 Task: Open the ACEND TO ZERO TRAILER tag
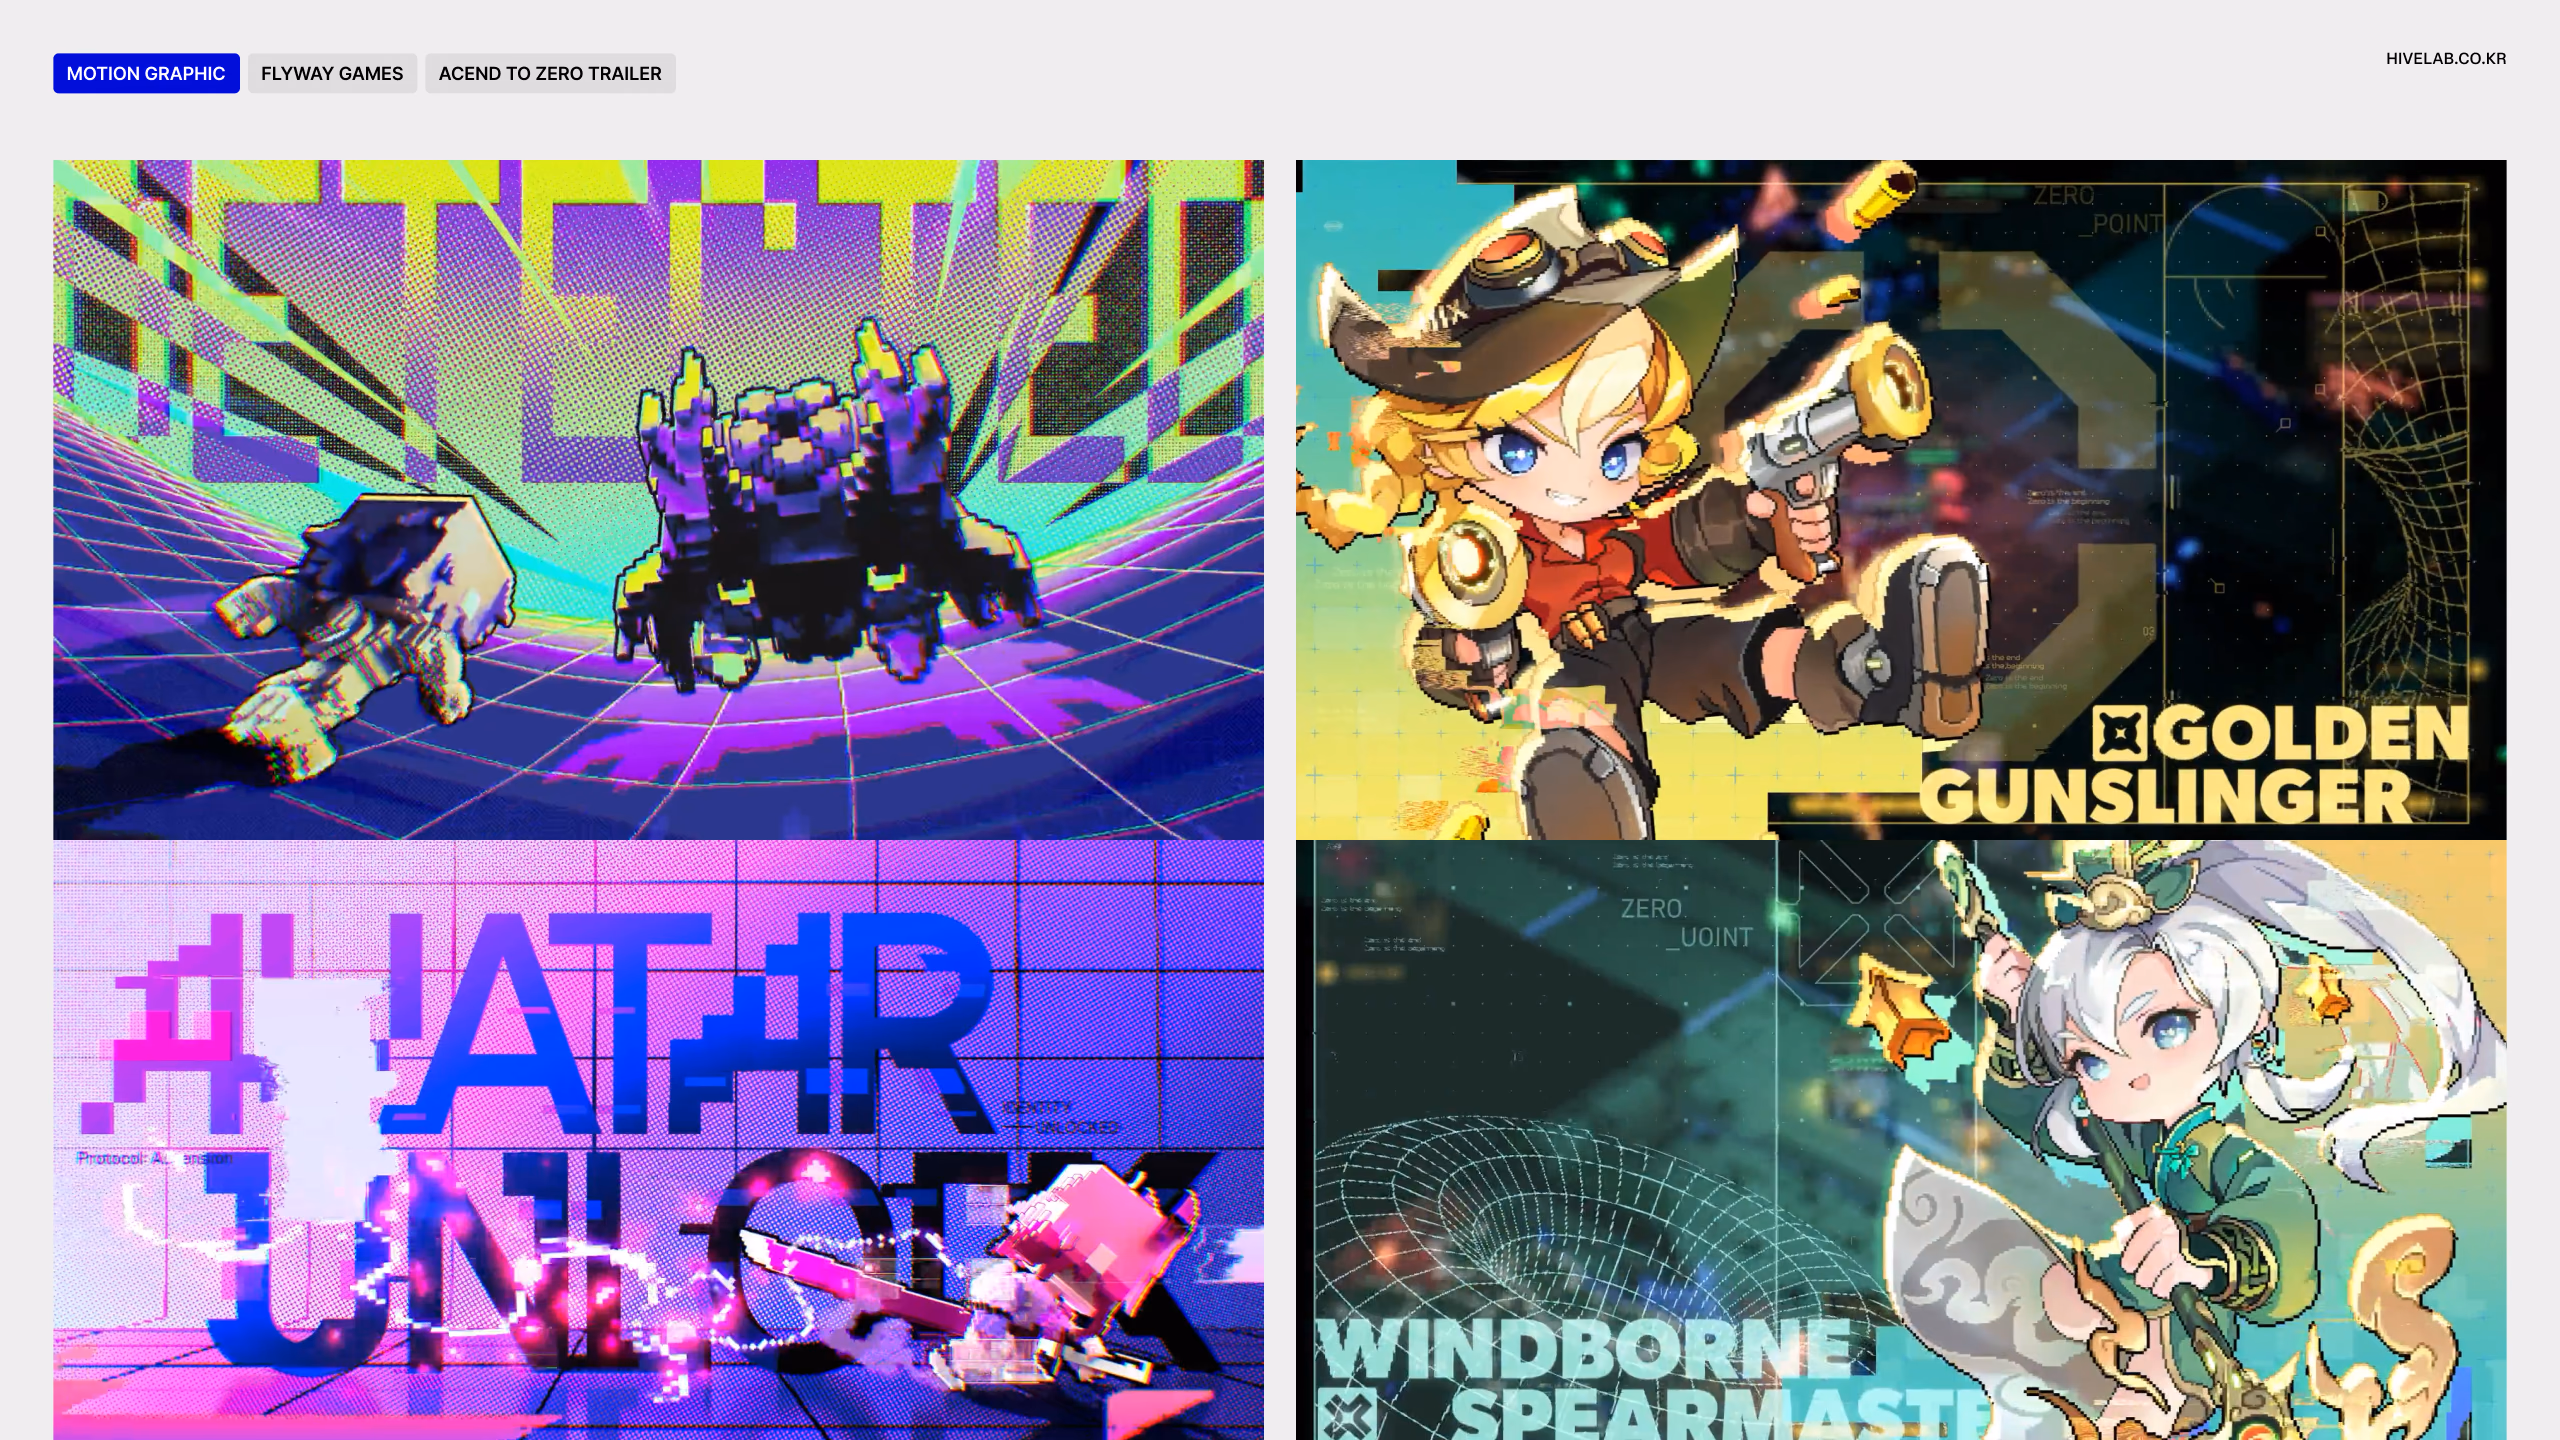[550, 73]
